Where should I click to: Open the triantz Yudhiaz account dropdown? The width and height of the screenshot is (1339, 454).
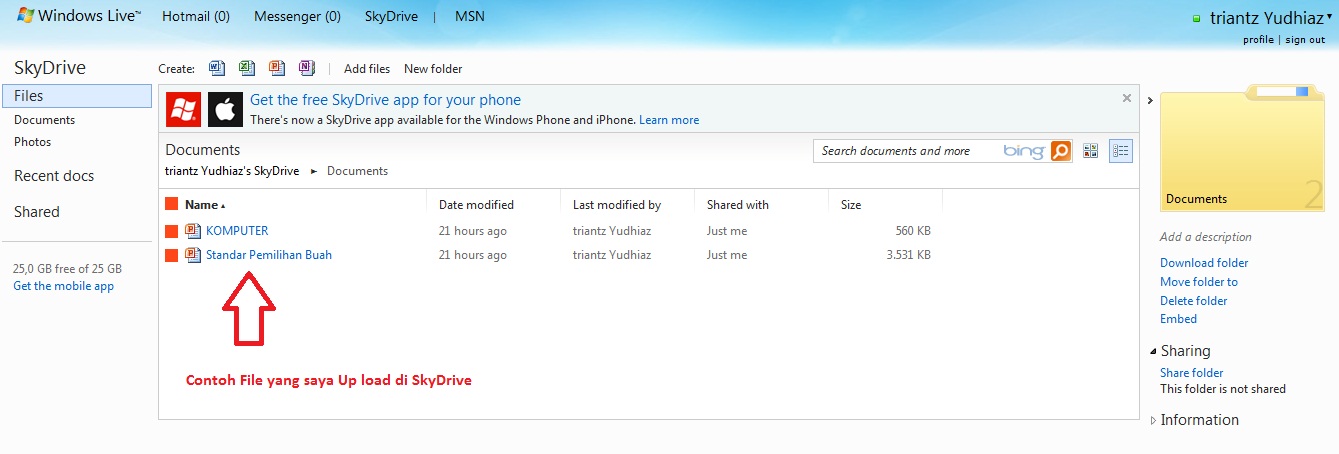[1271, 17]
